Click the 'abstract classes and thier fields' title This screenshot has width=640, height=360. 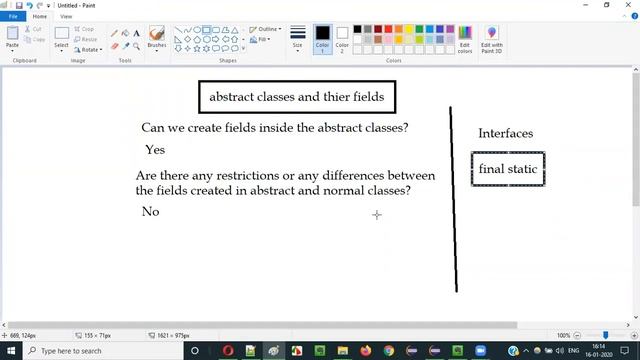point(297,97)
